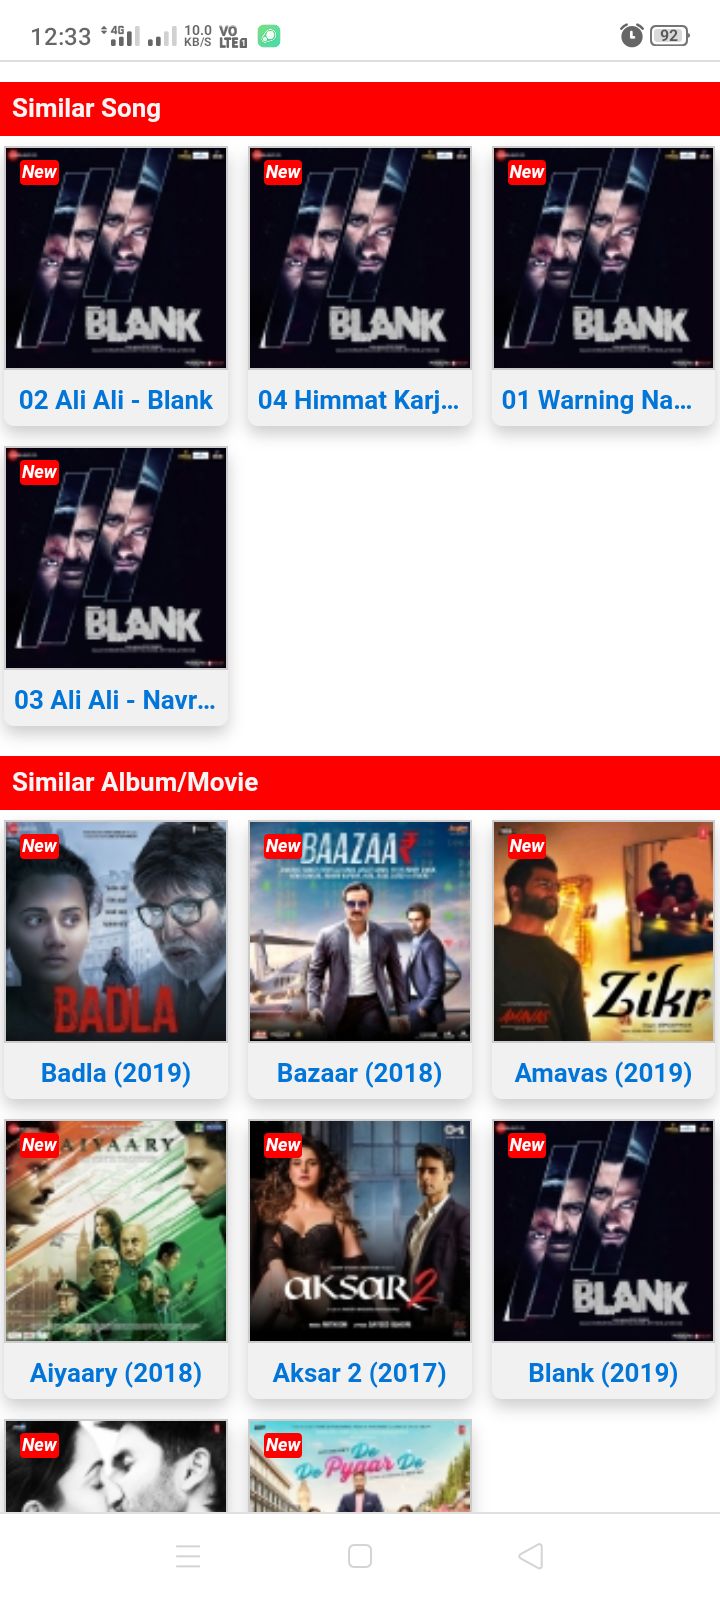The height and width of the screenshot is (1600, 720).
Task: Open Aiyaary (2018) album link
Action: [116, 1373]
